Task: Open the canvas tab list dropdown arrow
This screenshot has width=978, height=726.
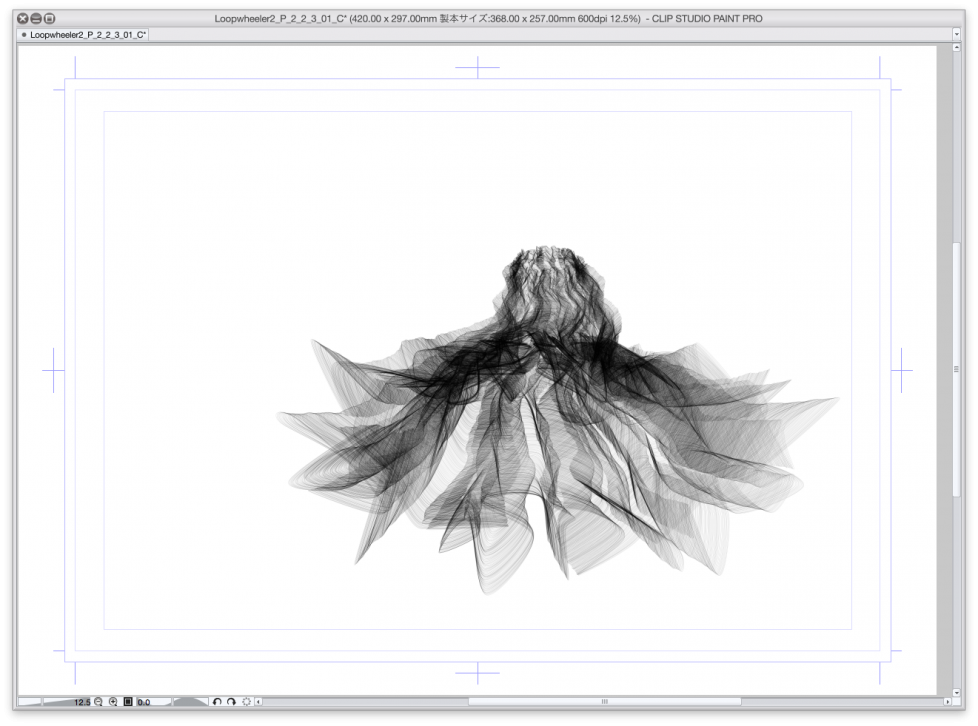Action: (x=957, y=33)
